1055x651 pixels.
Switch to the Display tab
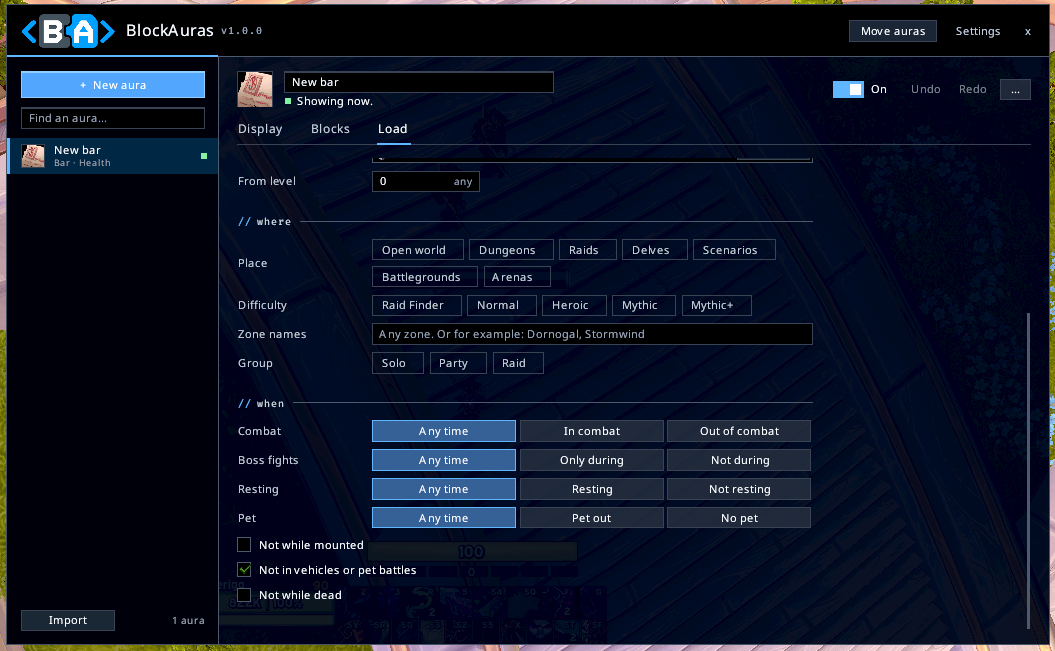point(260,128)
